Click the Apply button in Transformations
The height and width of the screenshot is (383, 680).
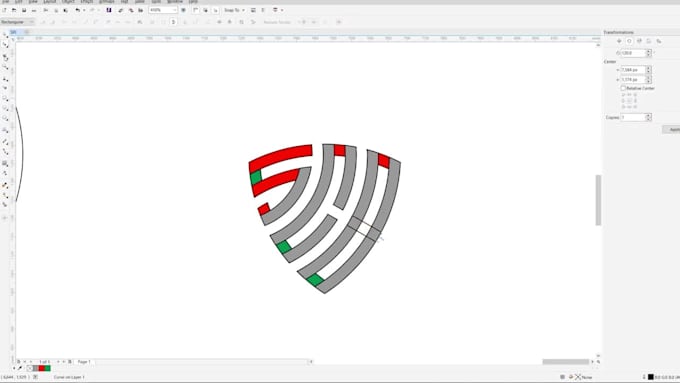(672, 130)
